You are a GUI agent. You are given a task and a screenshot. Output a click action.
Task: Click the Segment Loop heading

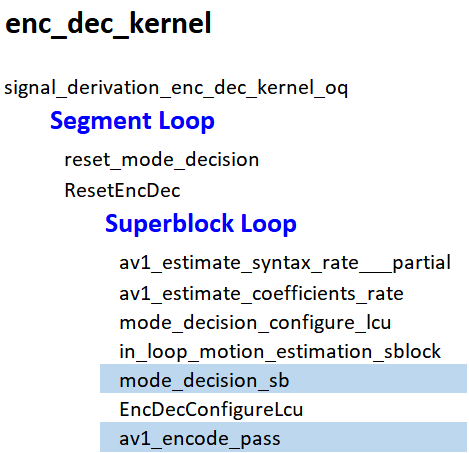coord(132,121)
